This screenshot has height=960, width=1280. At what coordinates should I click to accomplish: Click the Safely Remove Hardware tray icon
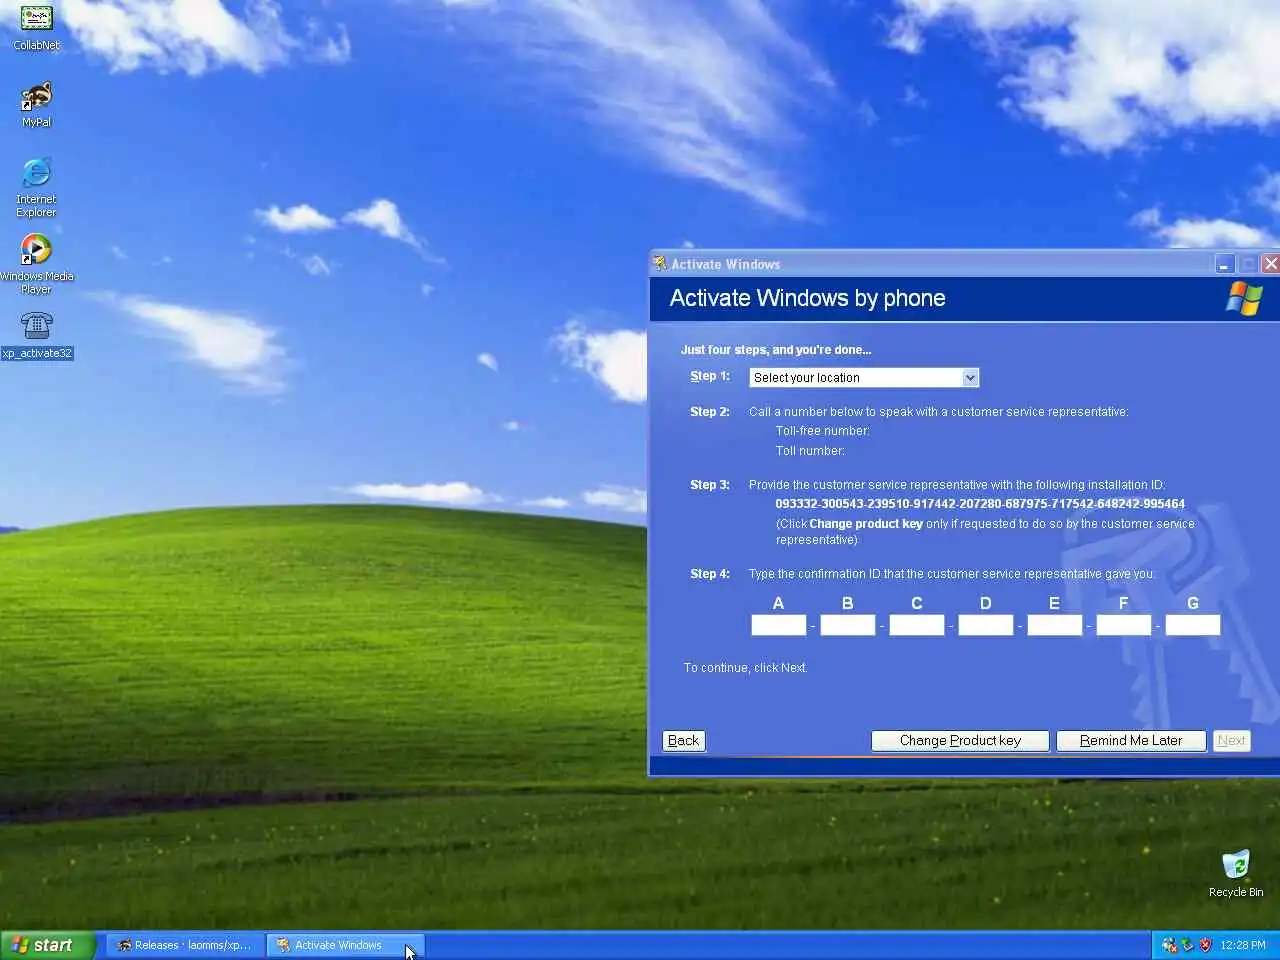pyautogui.click(x=1188, y=945)
